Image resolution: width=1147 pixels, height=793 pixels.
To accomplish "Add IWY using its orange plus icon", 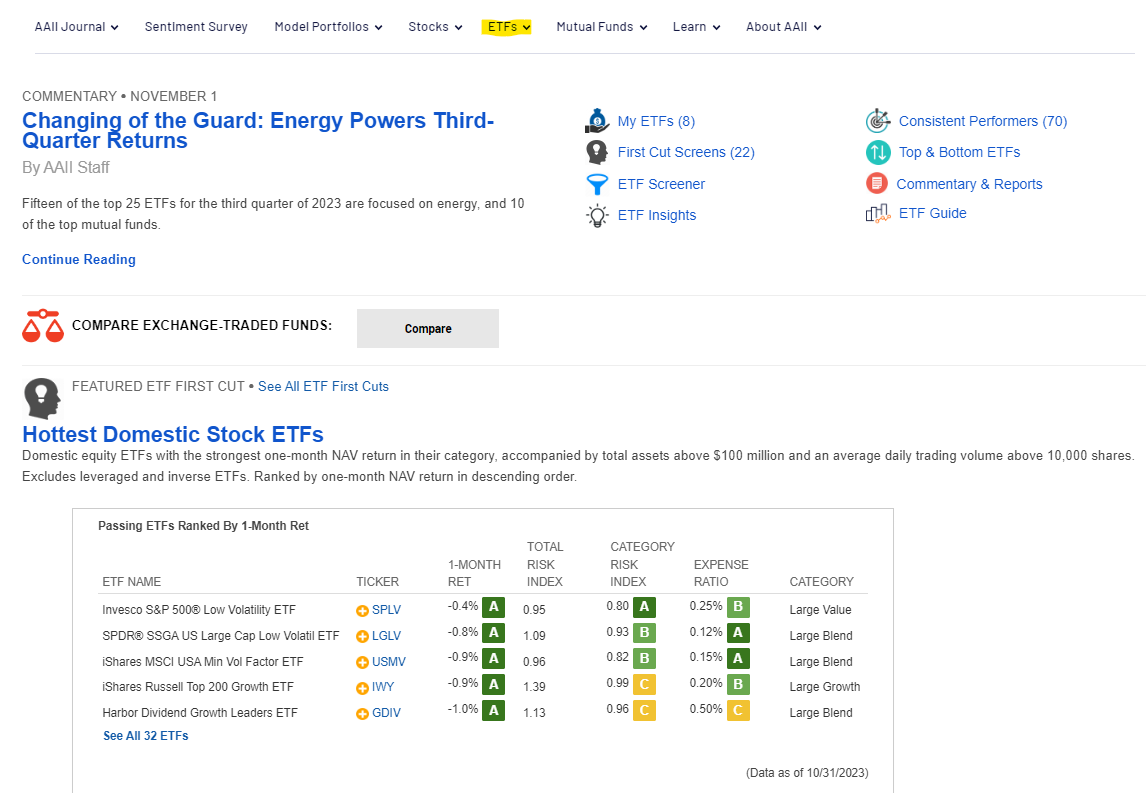I will coord(362,688).
